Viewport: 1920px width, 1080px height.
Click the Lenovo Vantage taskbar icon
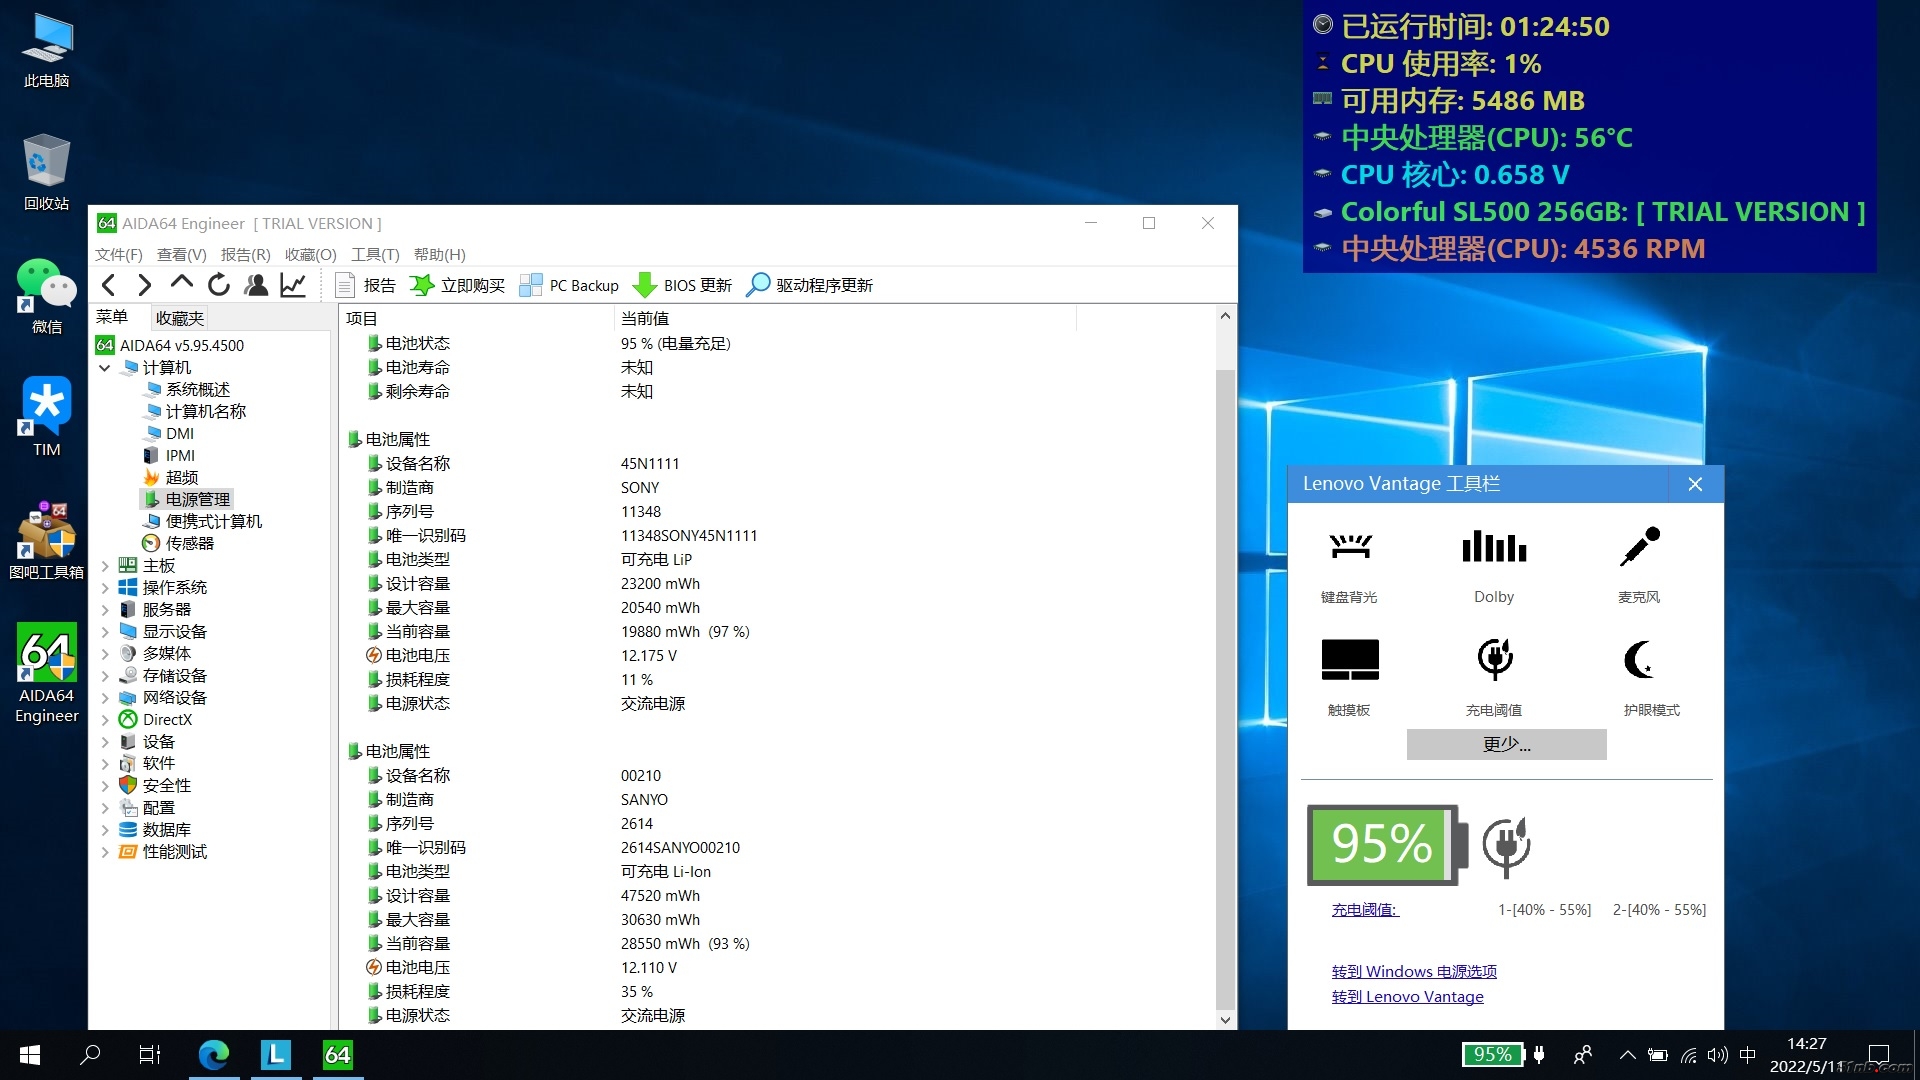pyautogui.click(x=276, y=1055)
